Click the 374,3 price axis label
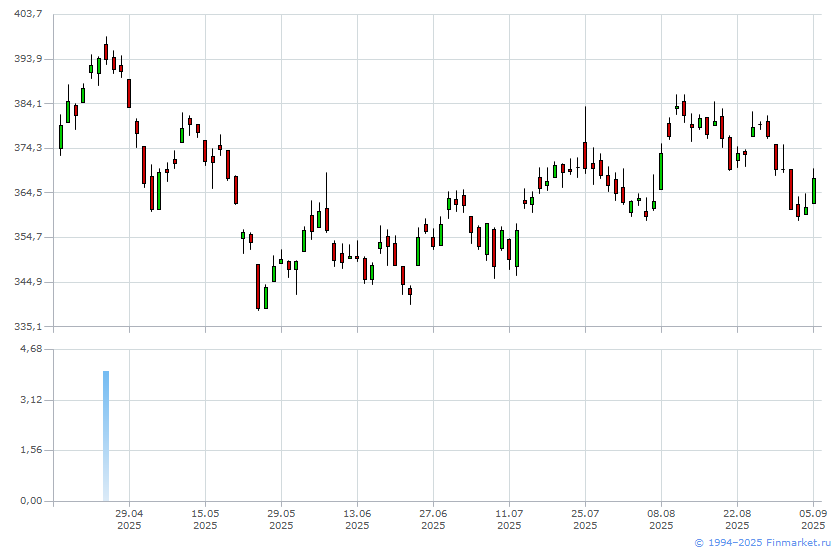The image size is (840, 550). pos(28,148)
